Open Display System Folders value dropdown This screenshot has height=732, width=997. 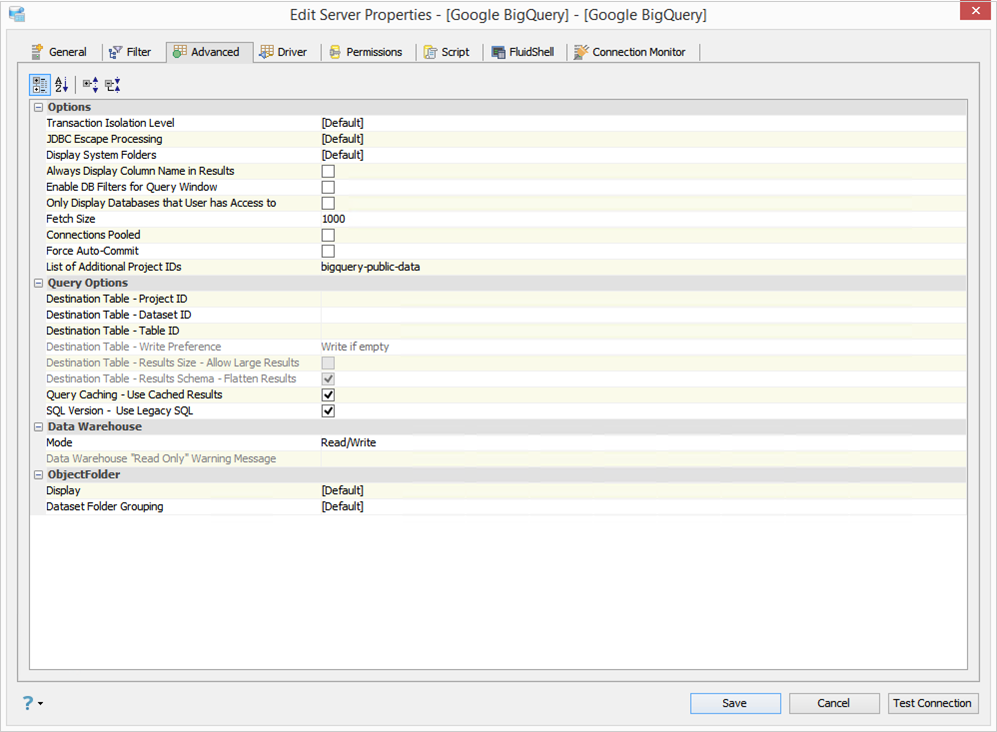click(643, 155)
